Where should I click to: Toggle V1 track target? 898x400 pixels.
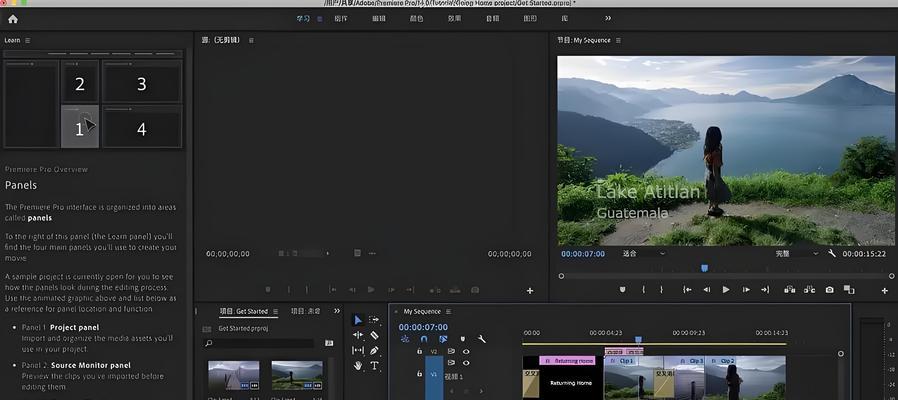[x=434, y=373]
